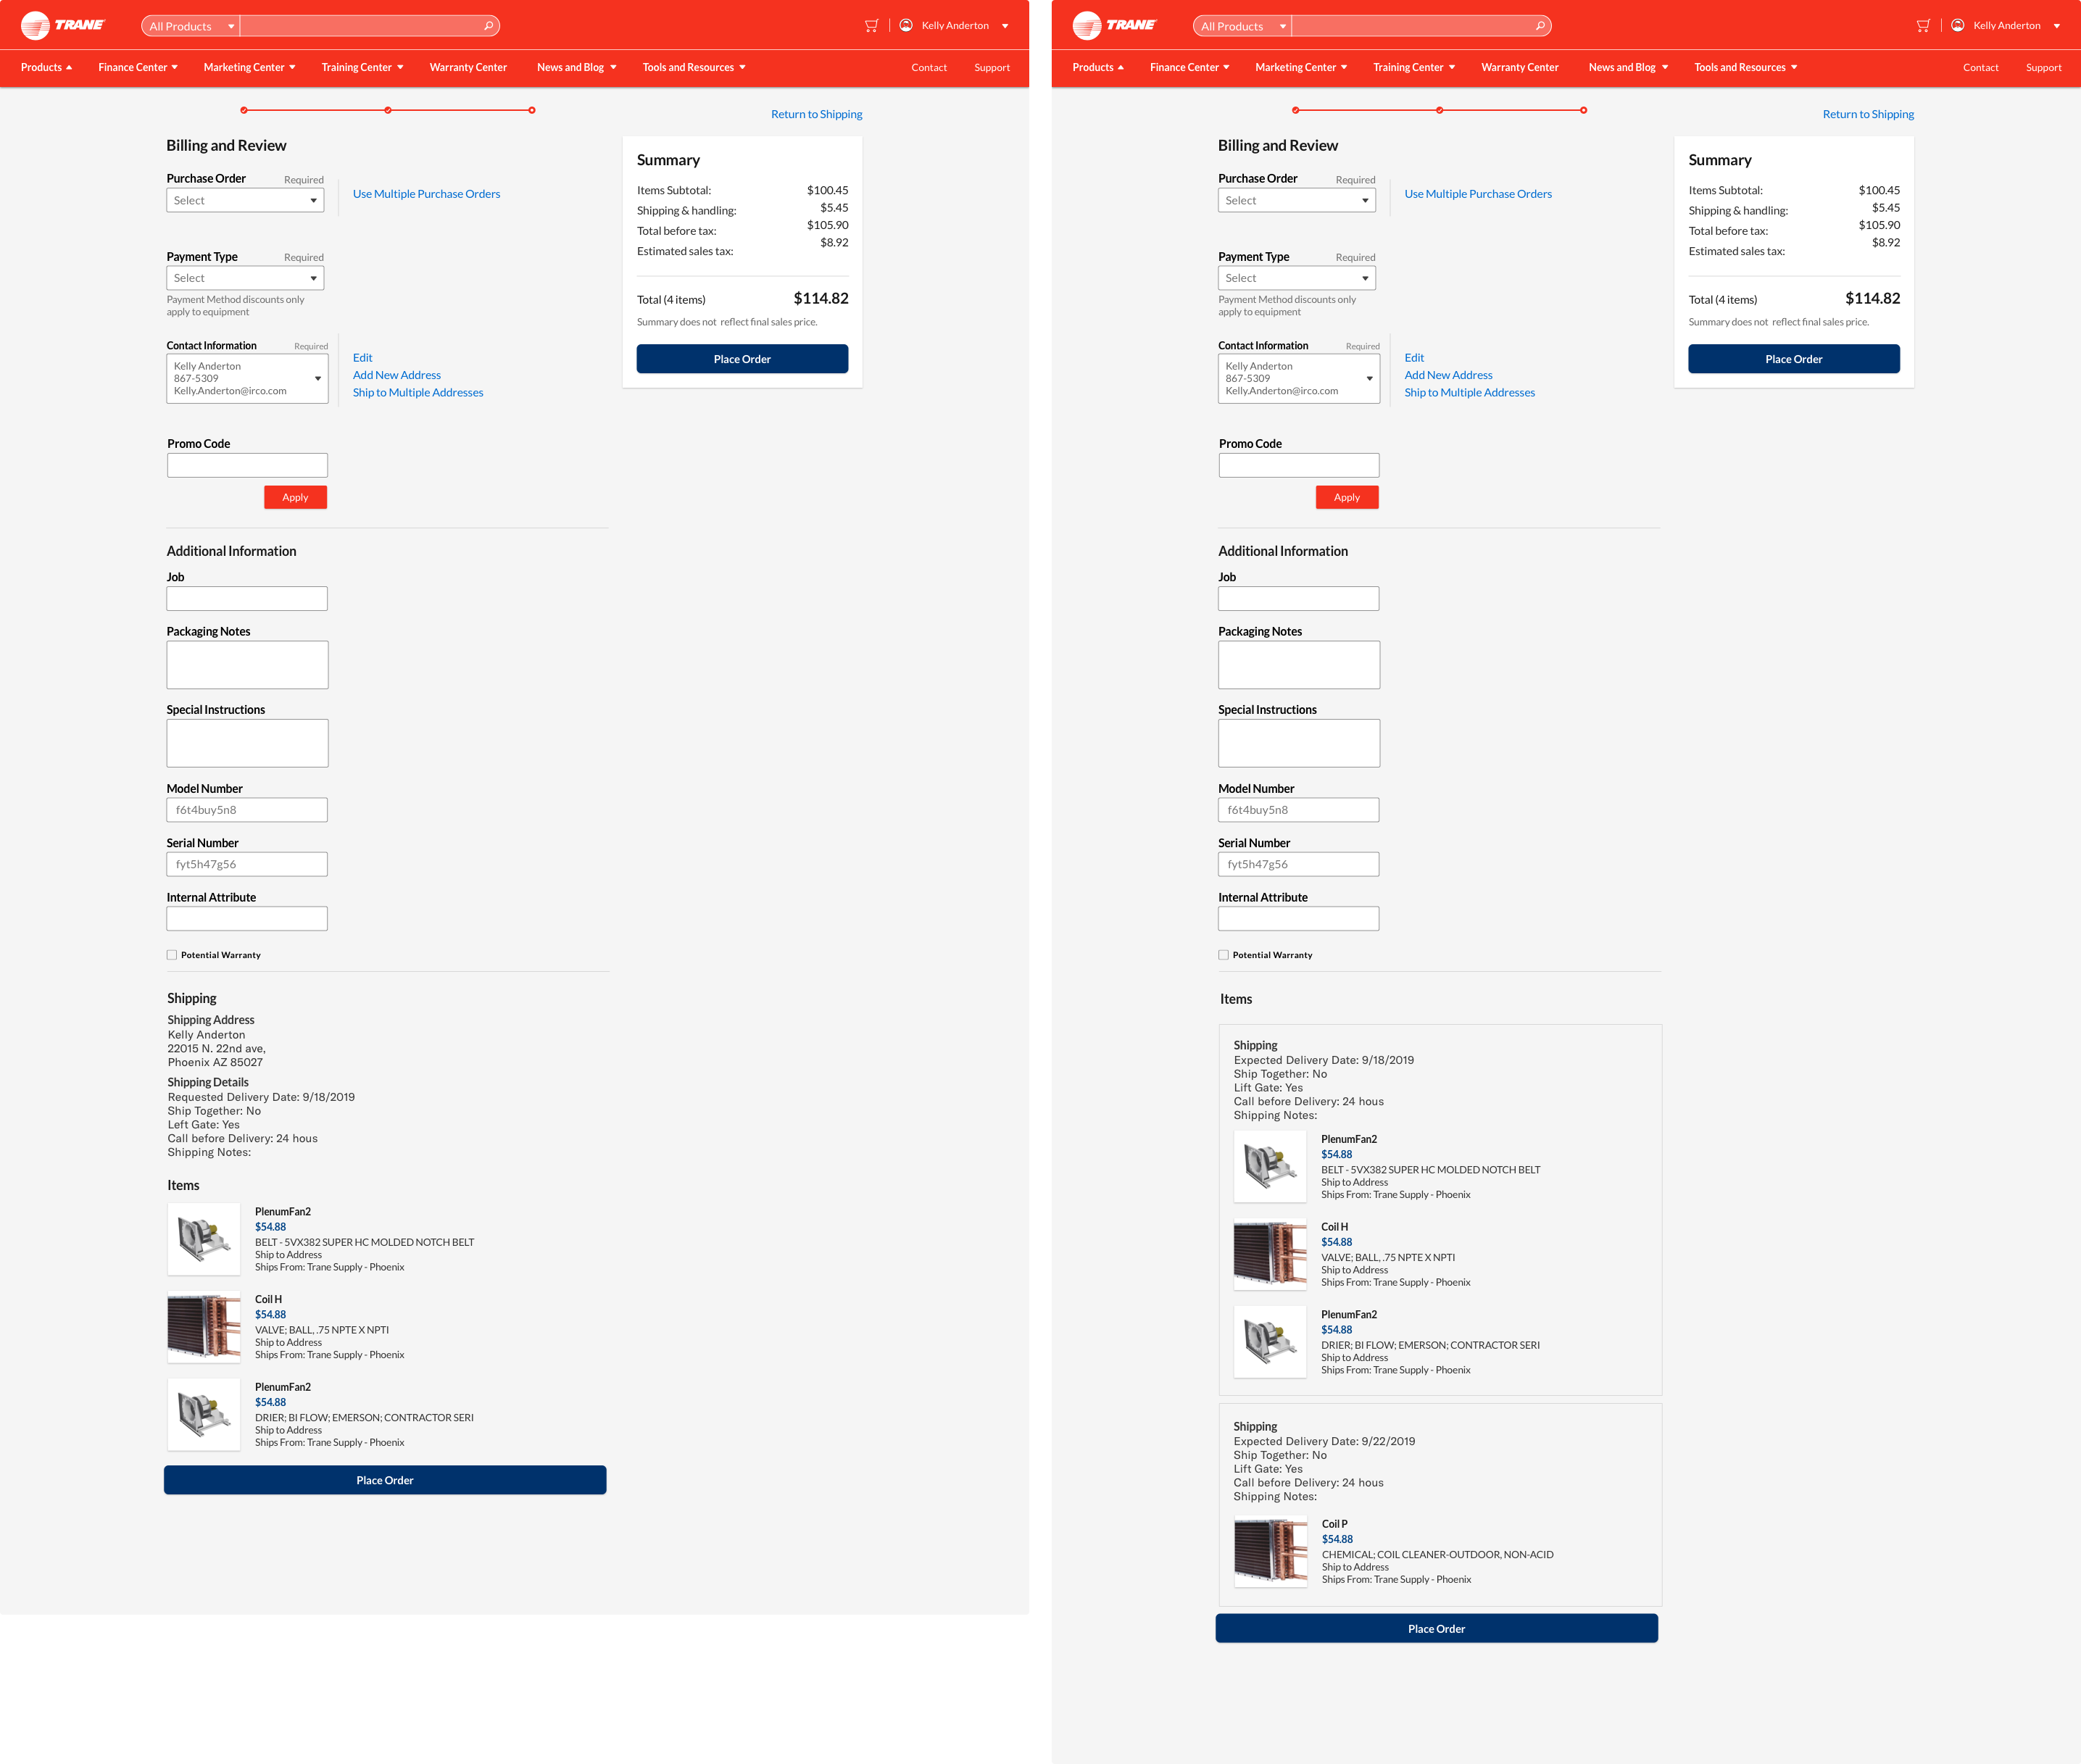
Task: Click the cart icon in the header
Action: coord(870,25)
